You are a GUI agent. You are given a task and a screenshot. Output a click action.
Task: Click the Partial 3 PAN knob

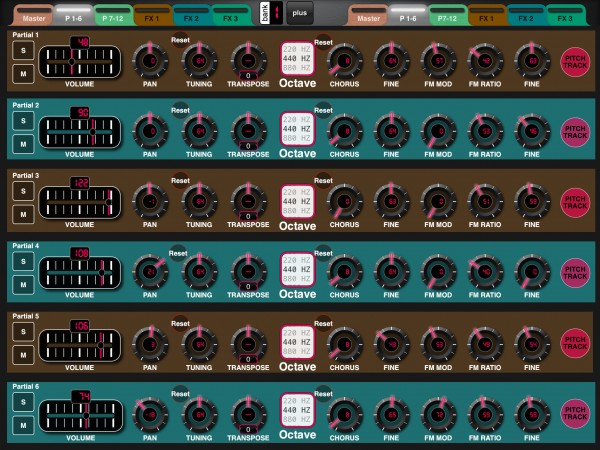click(x=150, y=202)
